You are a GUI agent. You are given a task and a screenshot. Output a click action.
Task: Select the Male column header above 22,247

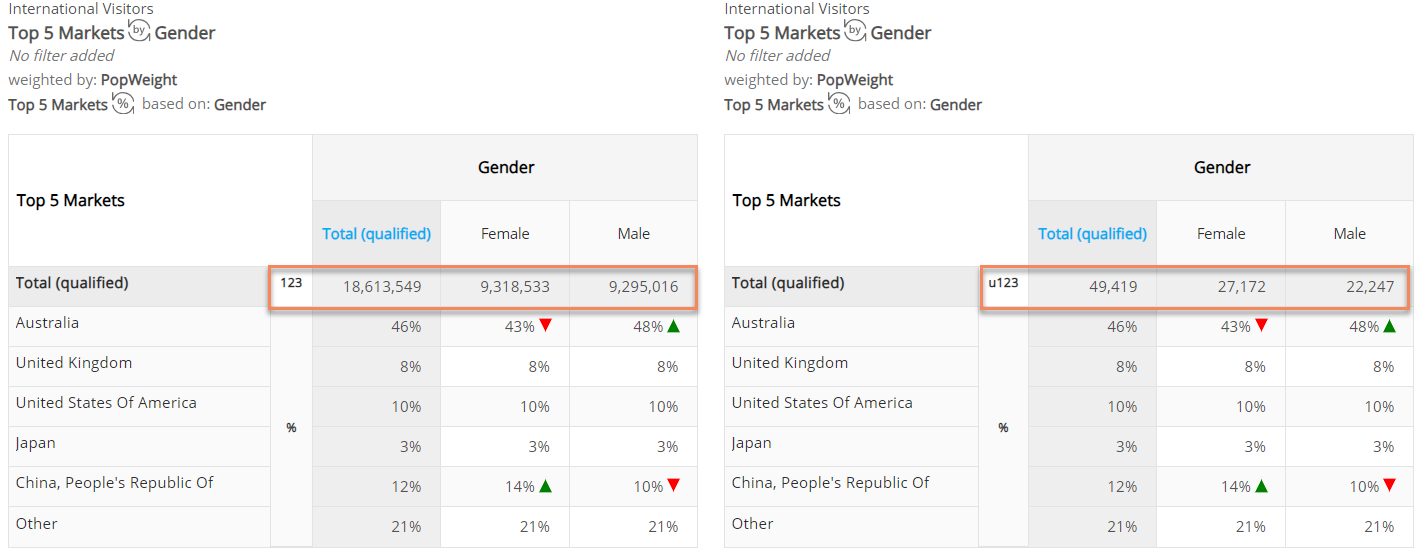tap(1349, 233)
